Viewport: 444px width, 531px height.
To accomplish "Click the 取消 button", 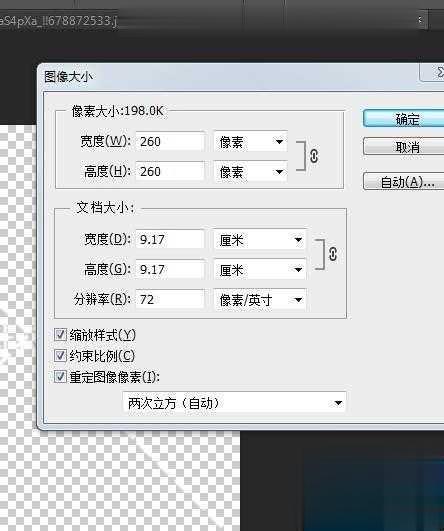I will 404,147.
